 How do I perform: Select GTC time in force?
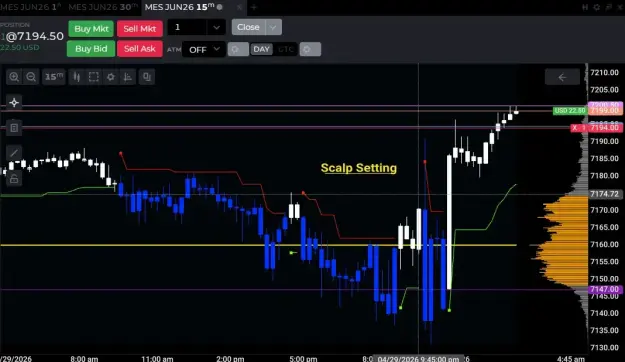[x=285, y=49]
